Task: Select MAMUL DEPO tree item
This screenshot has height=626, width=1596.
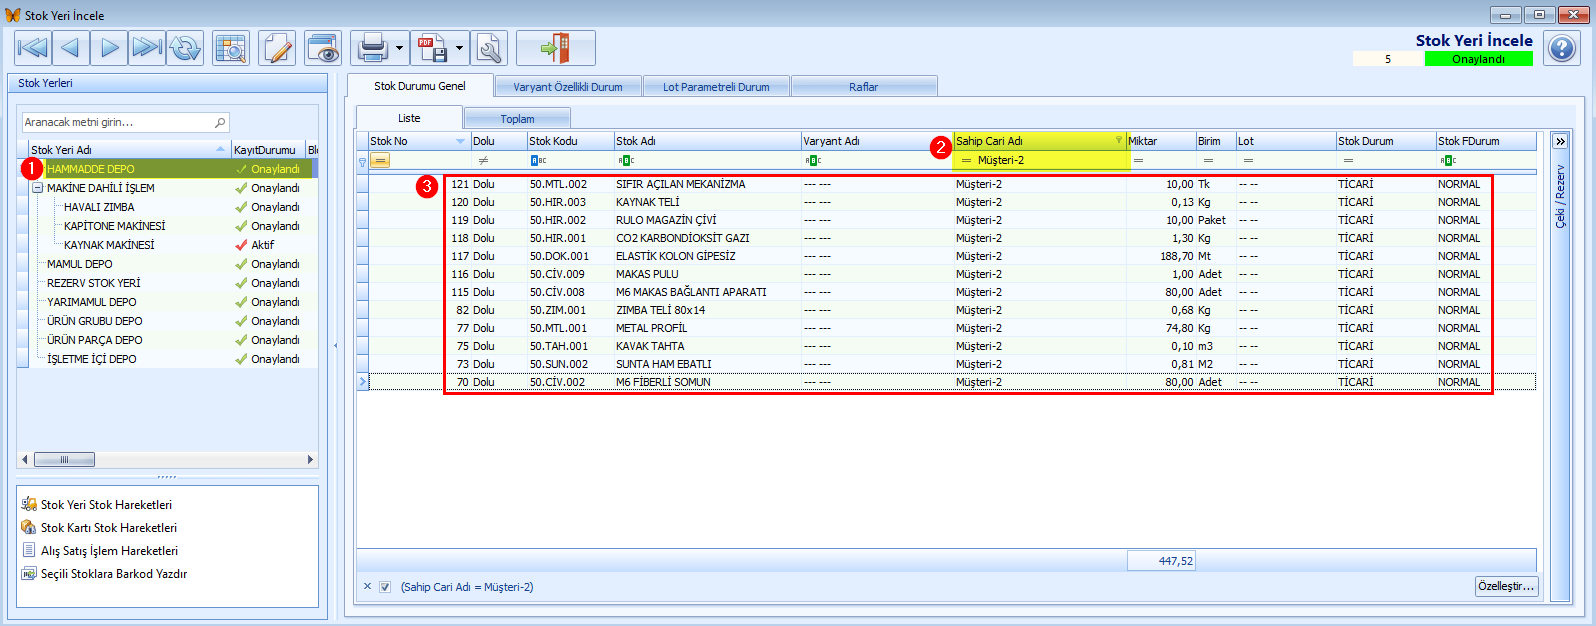Action: click(x=80, y=264)
